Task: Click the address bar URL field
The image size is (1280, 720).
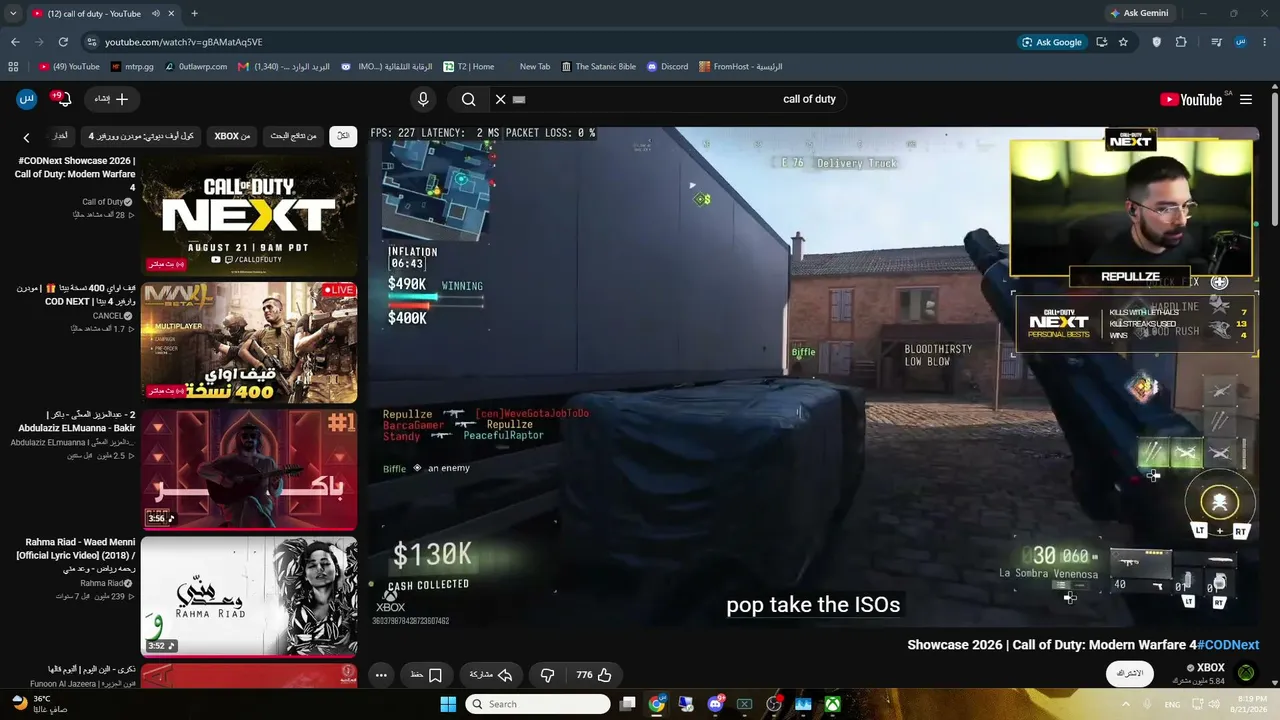Action: (550, 42)
